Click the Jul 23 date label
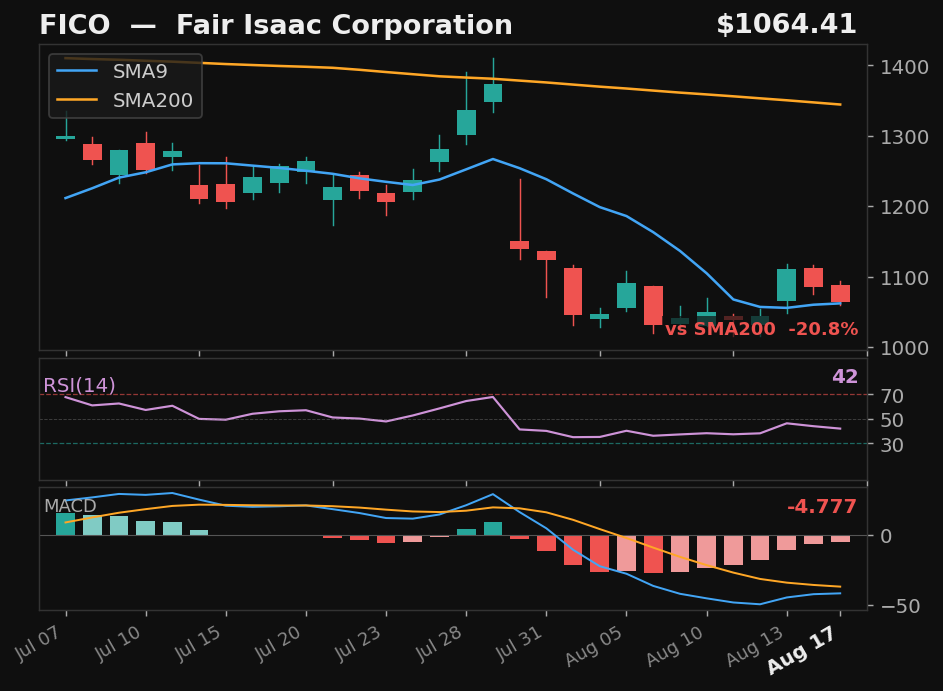Viewport: 943px width, 691px height. pos(357,643)
